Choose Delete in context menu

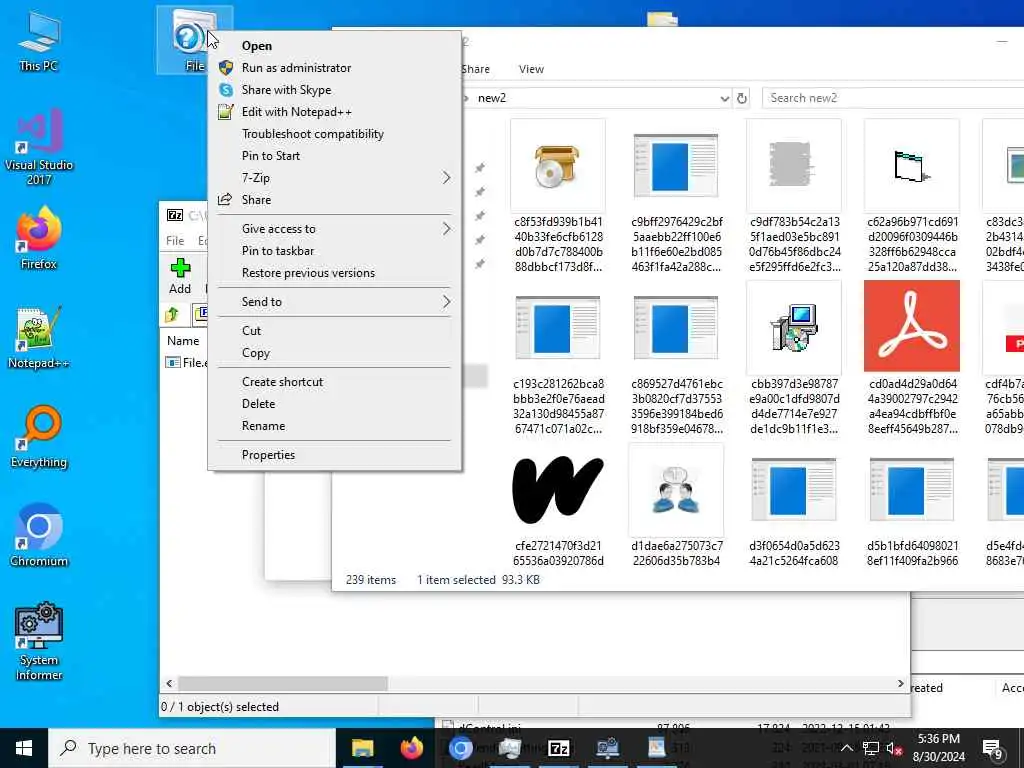(334, 404)
